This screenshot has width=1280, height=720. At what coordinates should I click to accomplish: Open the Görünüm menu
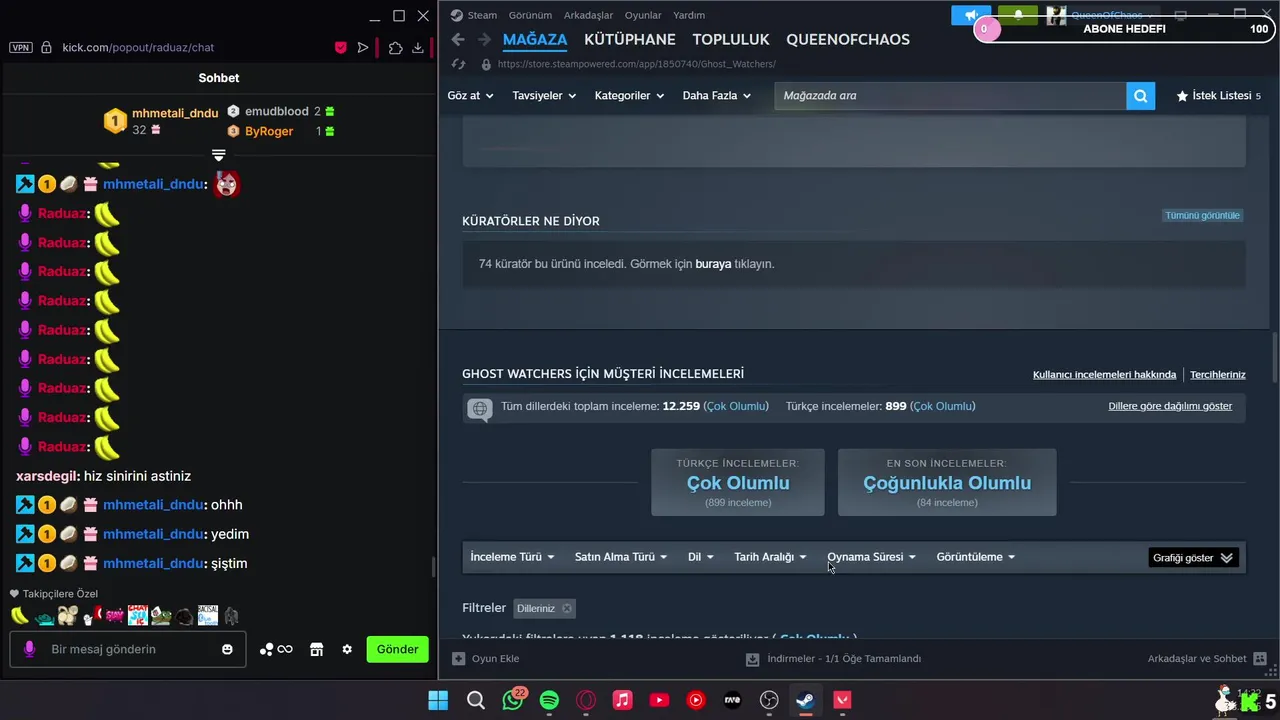point(530,15)
